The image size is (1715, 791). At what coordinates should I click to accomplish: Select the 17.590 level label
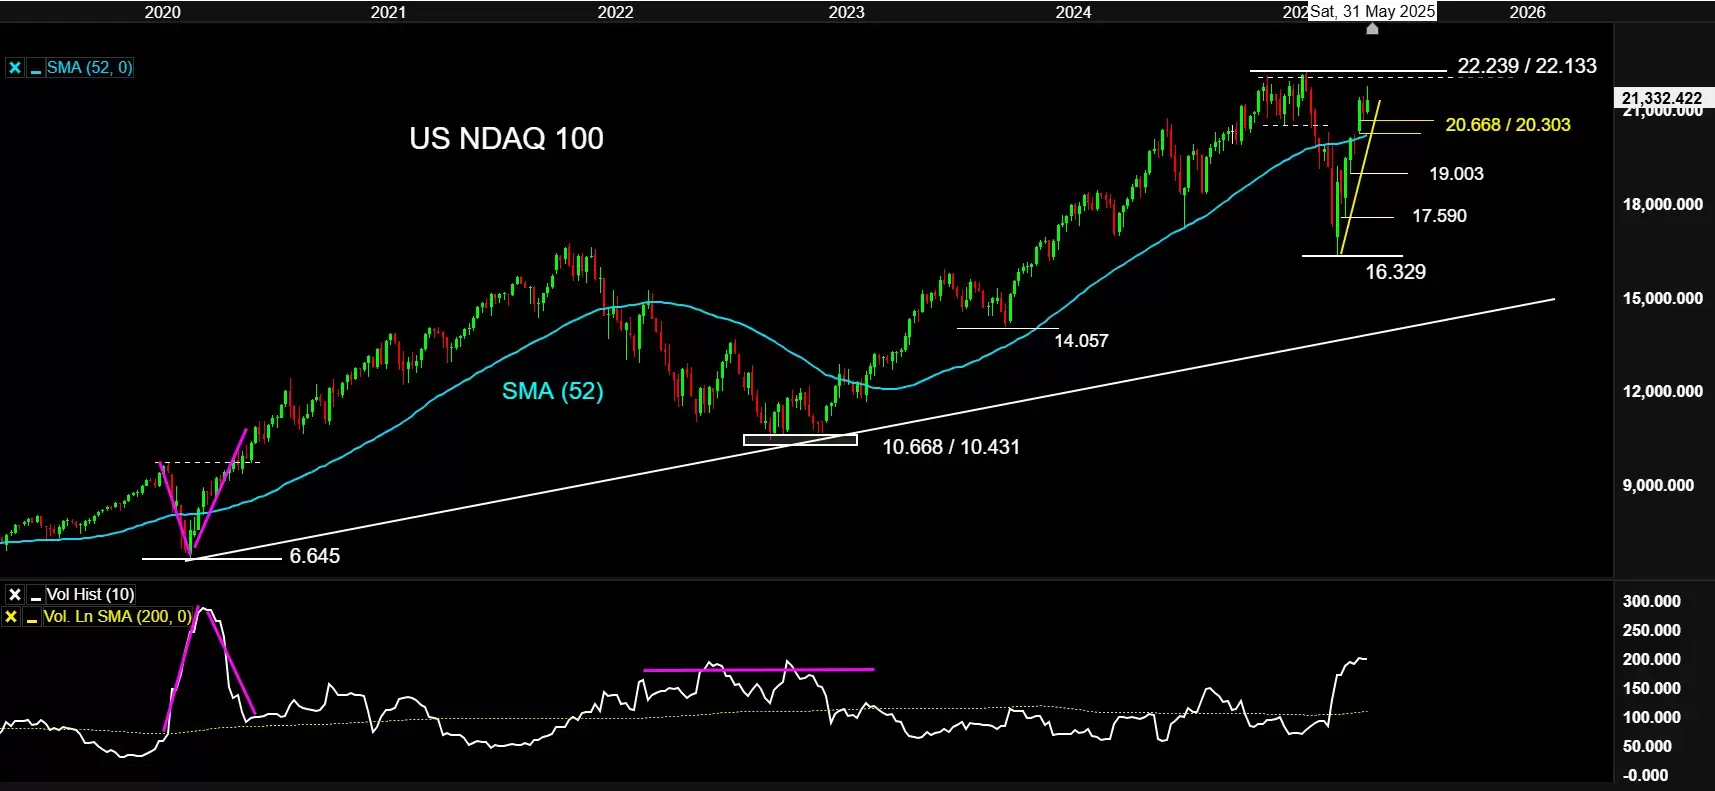click(1439, 216)
